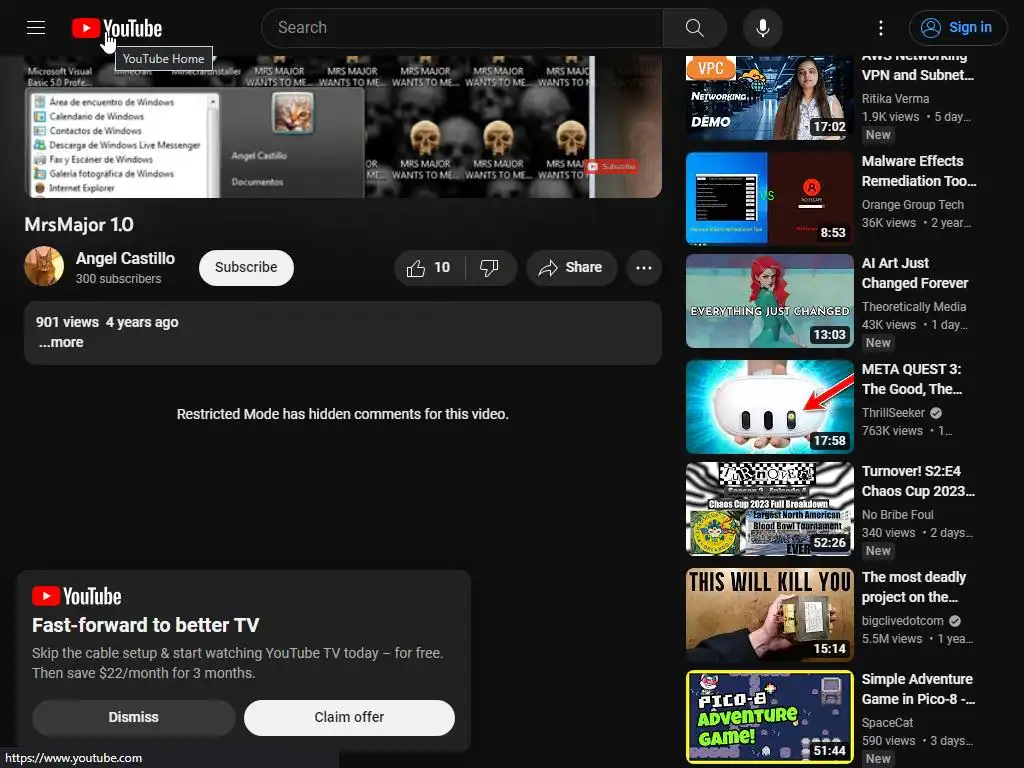Open the hamburger guide menu
Viewport: 1024px width, 768px height.
point(36,27)
